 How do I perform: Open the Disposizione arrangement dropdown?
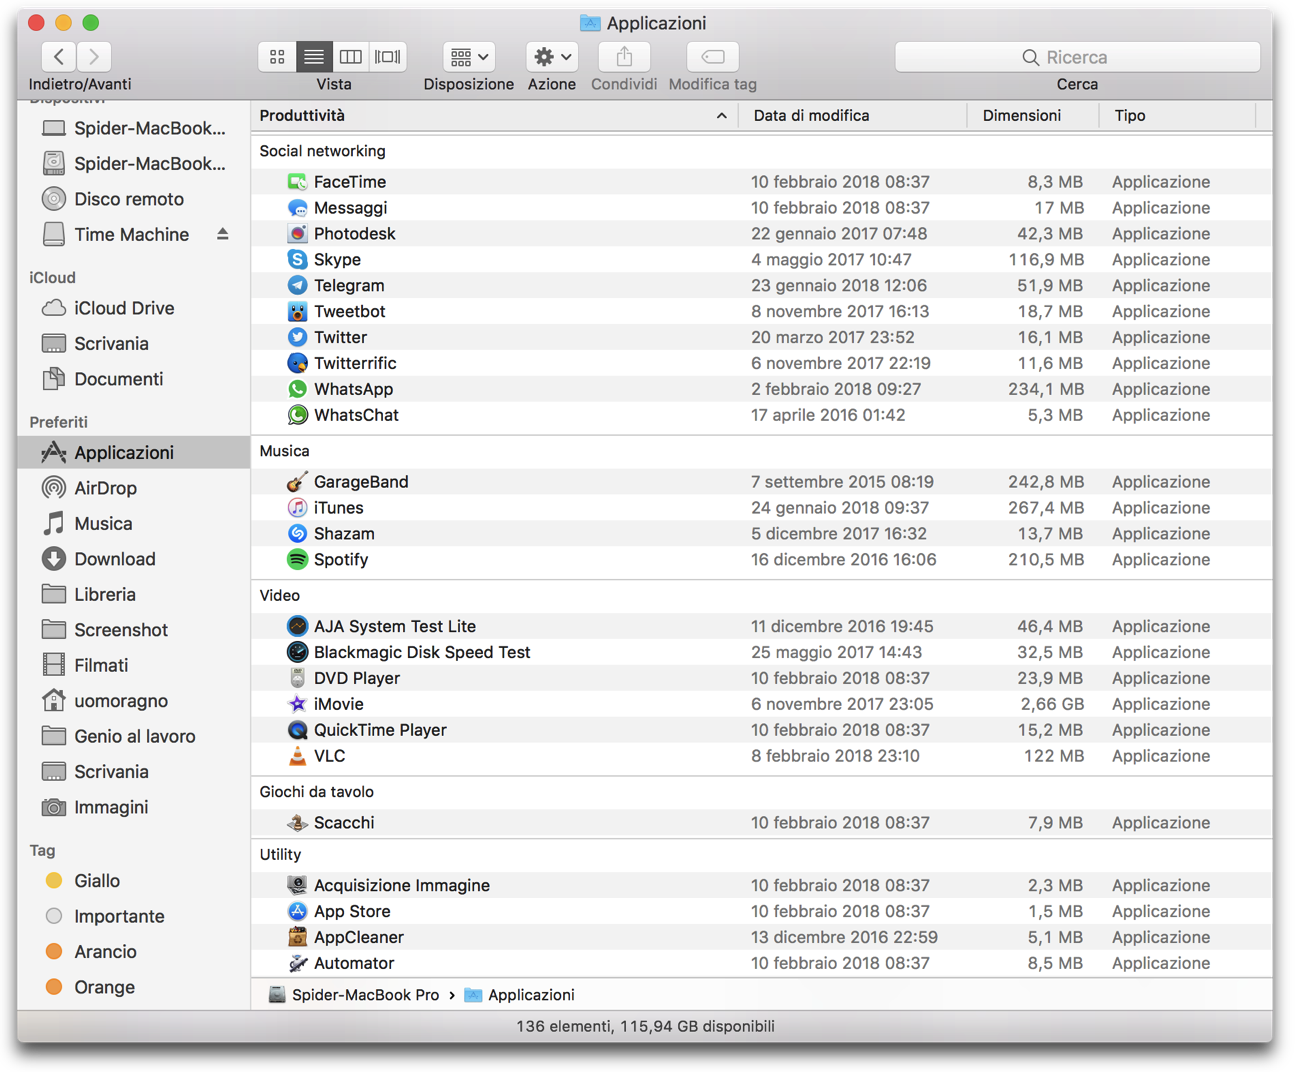468,57
